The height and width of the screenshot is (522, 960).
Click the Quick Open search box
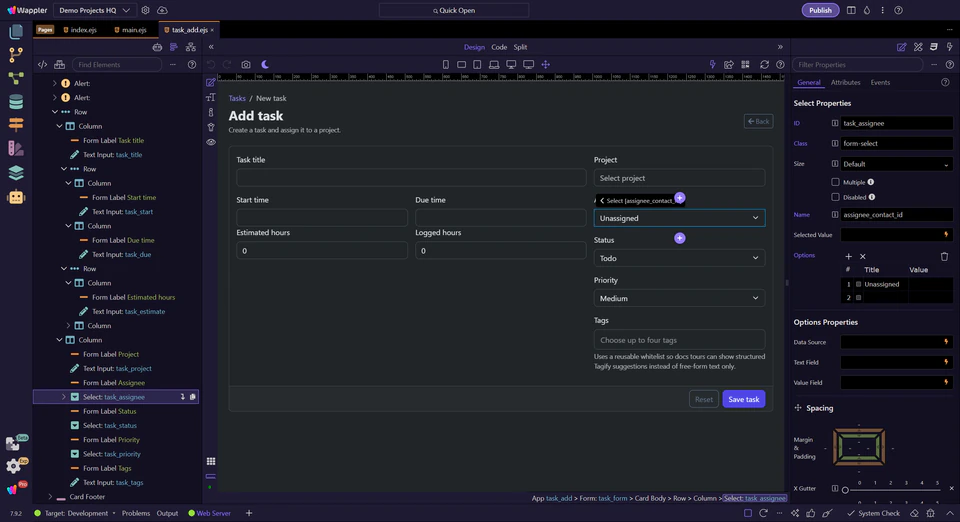pos(454,10)
